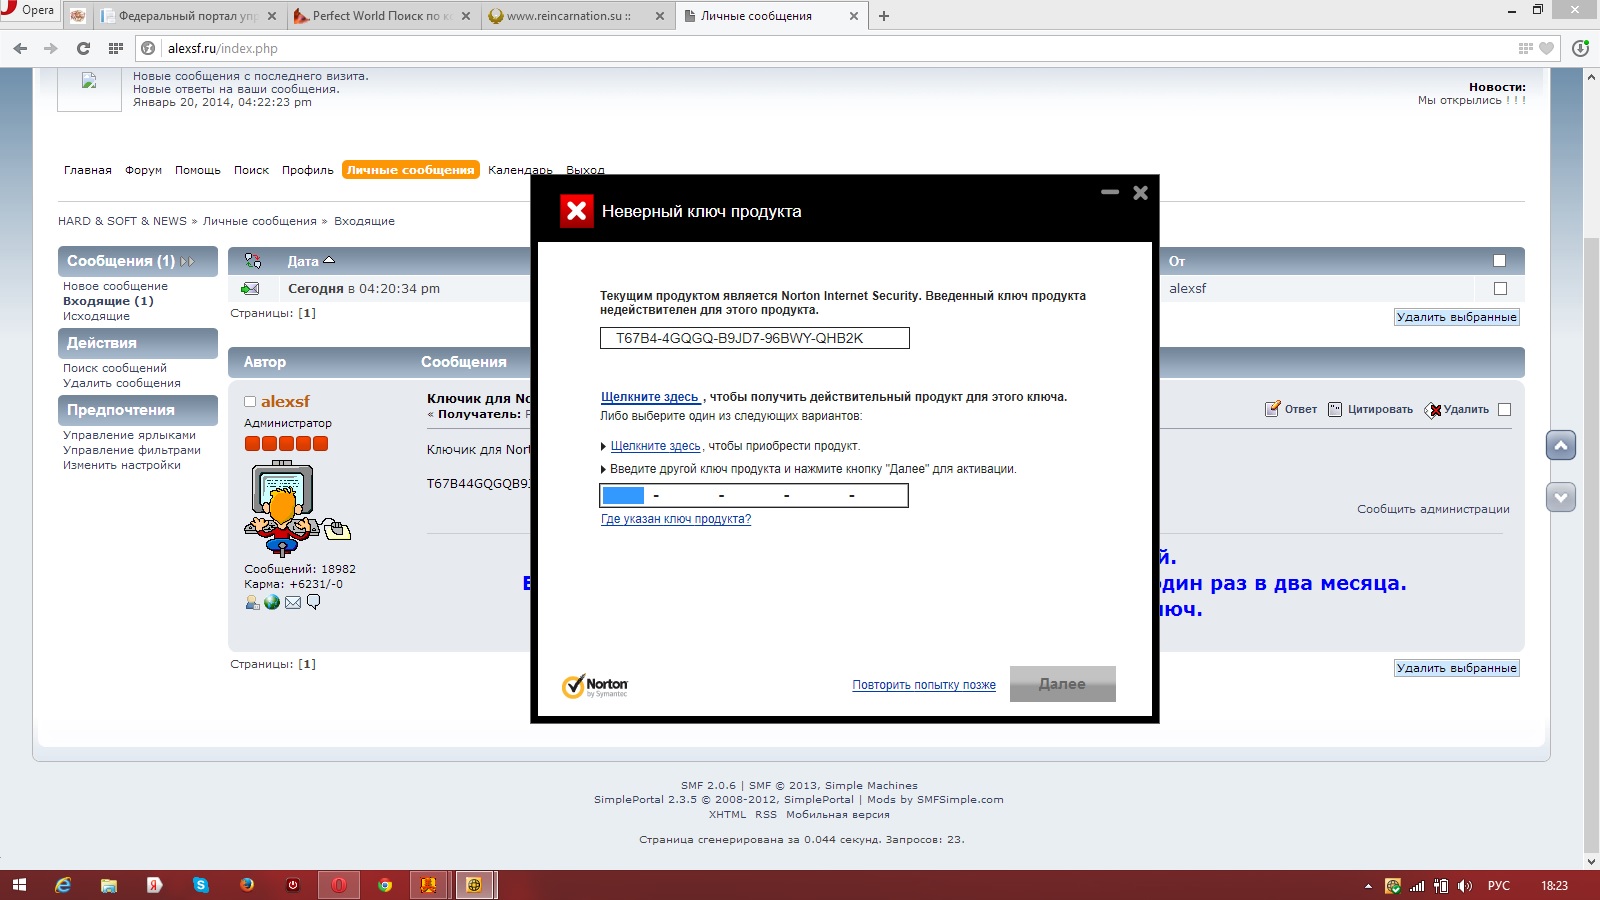The width and height of the screenshot is (1600, 900).
Task: Launch Internet Explorer from the taskbar
Action: (63, 885)
